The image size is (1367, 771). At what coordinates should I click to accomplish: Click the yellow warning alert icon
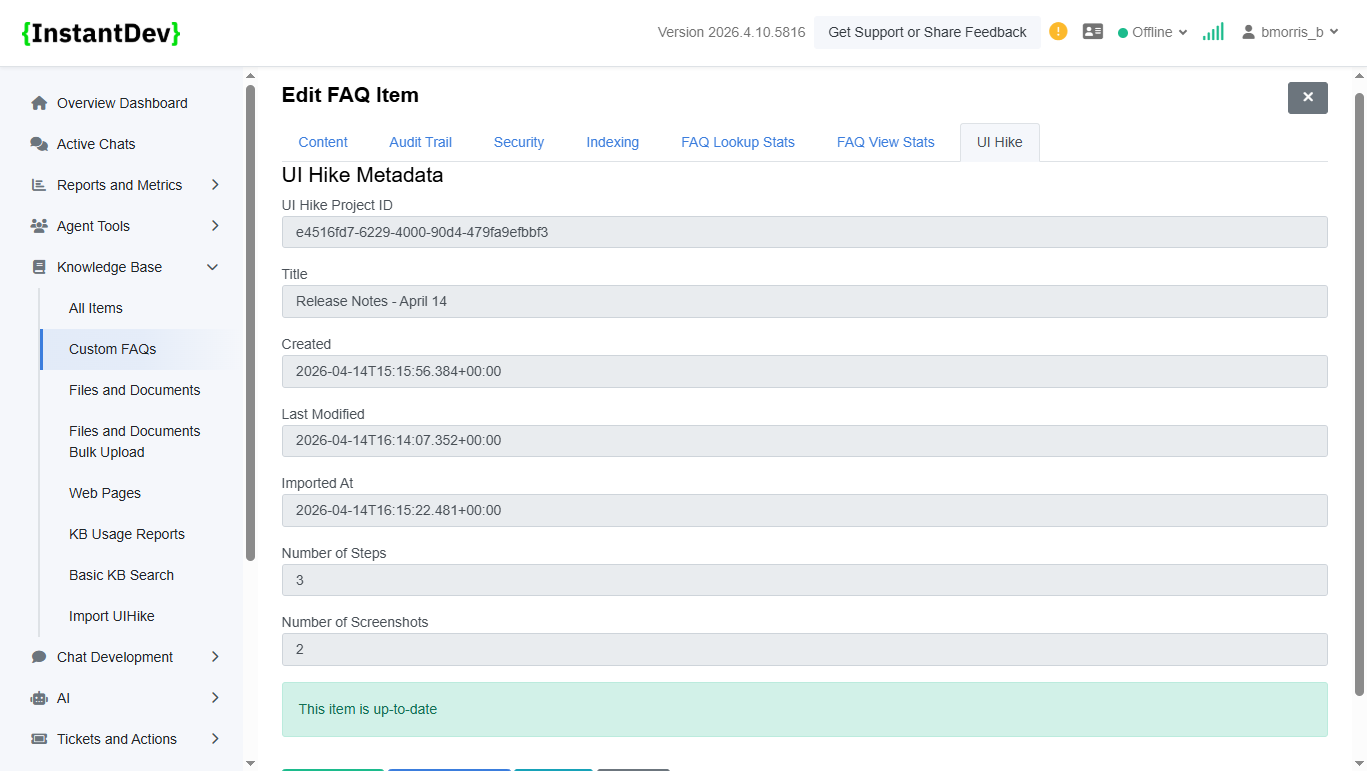point(1057,31)
